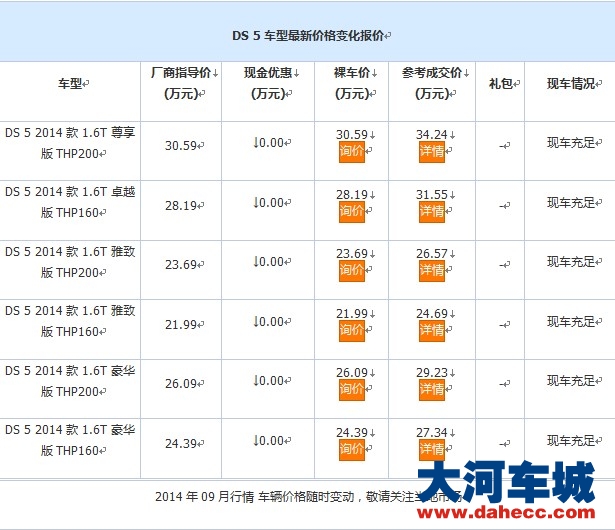Click reference price 34.24 value
The width and height of the screenshot is (615, 530).
(x=432, y=135)
